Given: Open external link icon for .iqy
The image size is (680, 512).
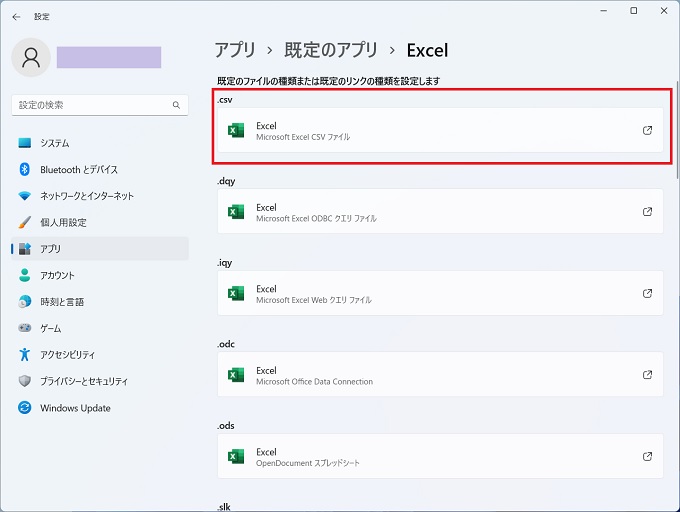Looking at the screenshot, I should tap(647, 293).
